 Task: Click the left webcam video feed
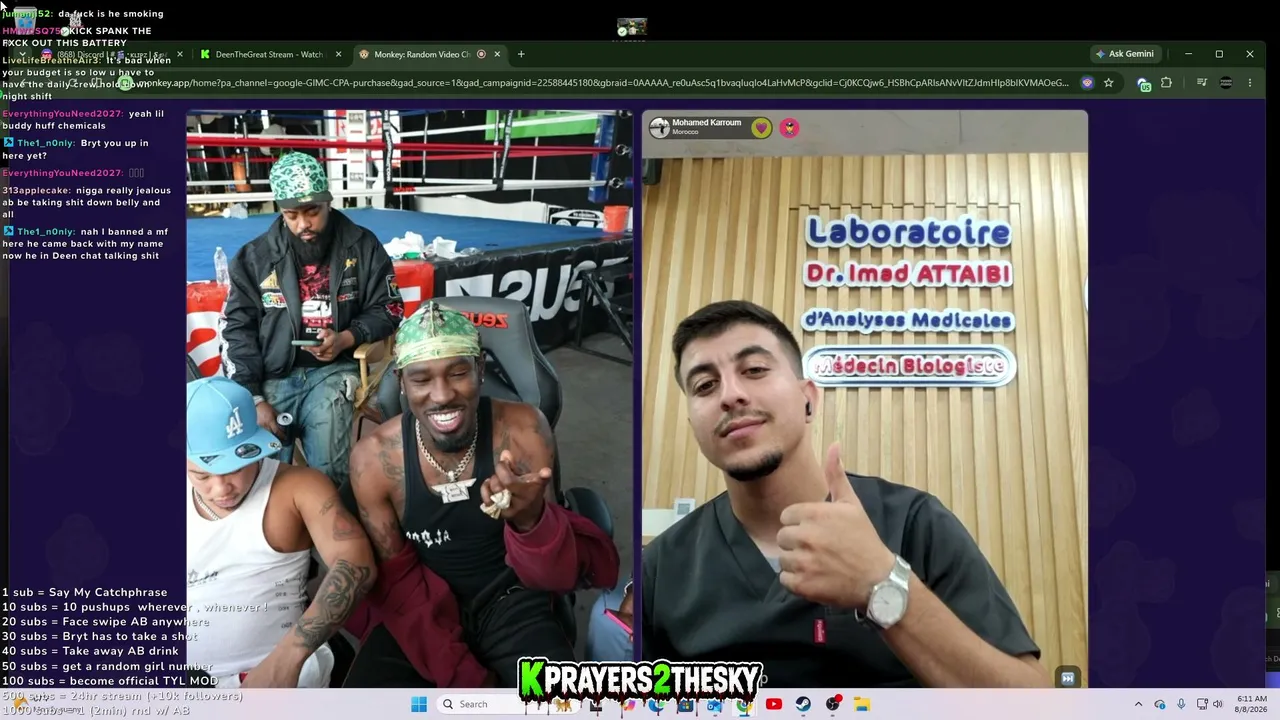point(409,399)
